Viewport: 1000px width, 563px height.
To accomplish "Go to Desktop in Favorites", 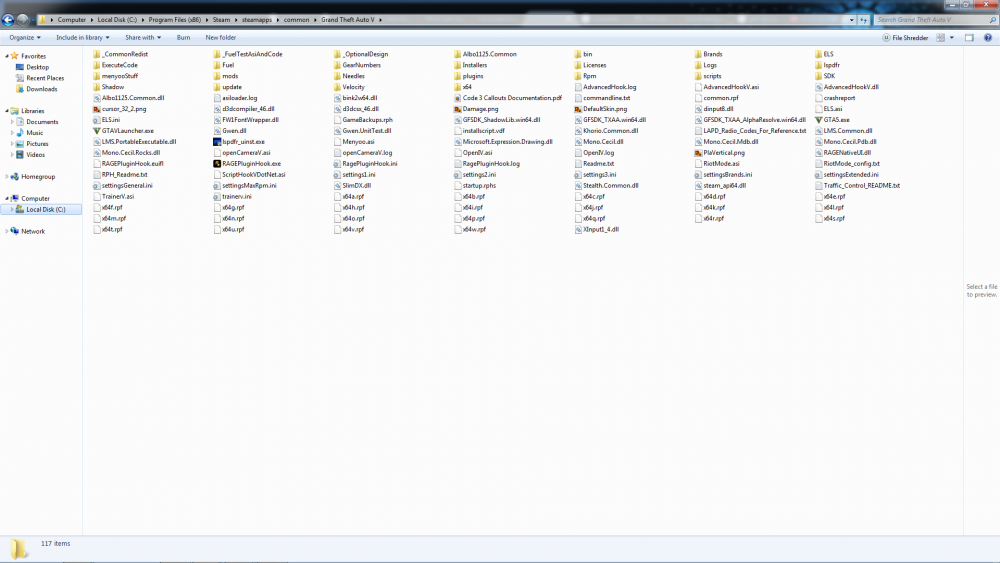I will click(38, 67).
